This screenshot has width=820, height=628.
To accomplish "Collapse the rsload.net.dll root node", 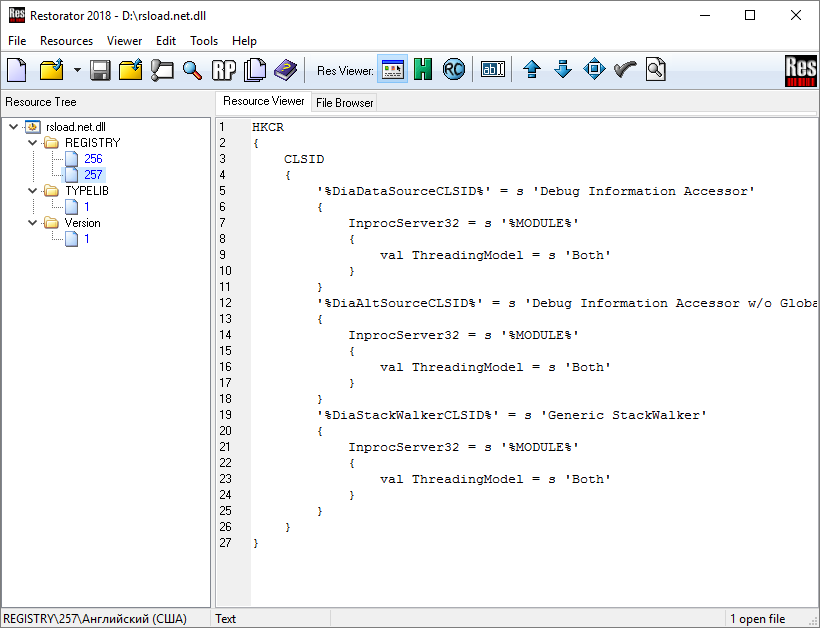I will [14, 127].
